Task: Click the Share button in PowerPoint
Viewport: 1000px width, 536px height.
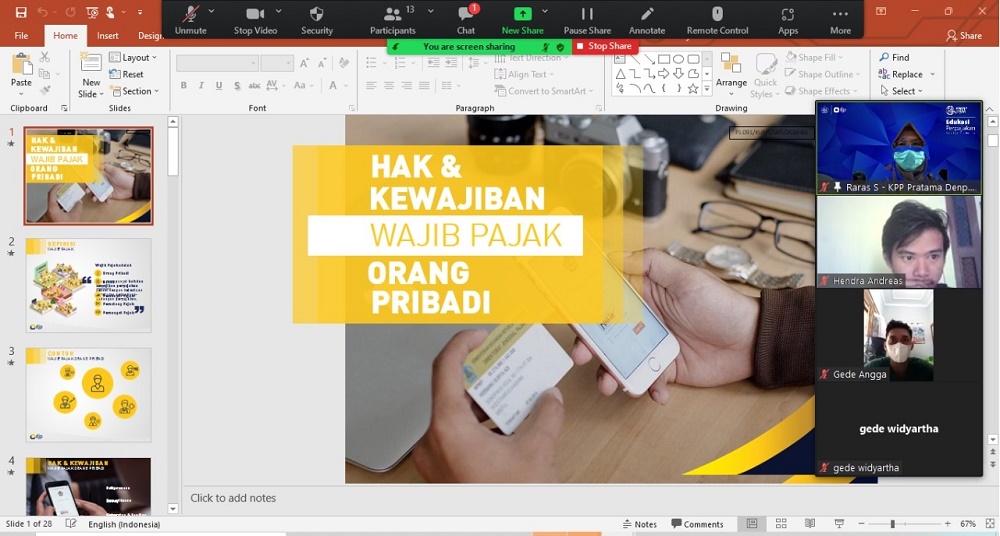Action: coord(964,36)
